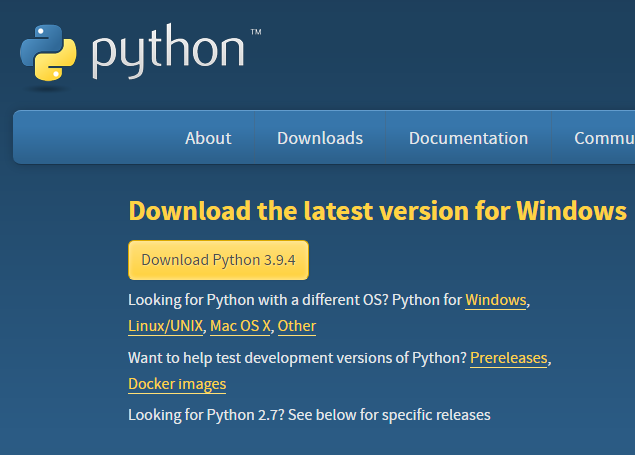Image resolution: width=635 pixels, height=455 pixels.
Task: Open the partially visible Community menu
Action: pyautogui.click(x=604, y=138)
